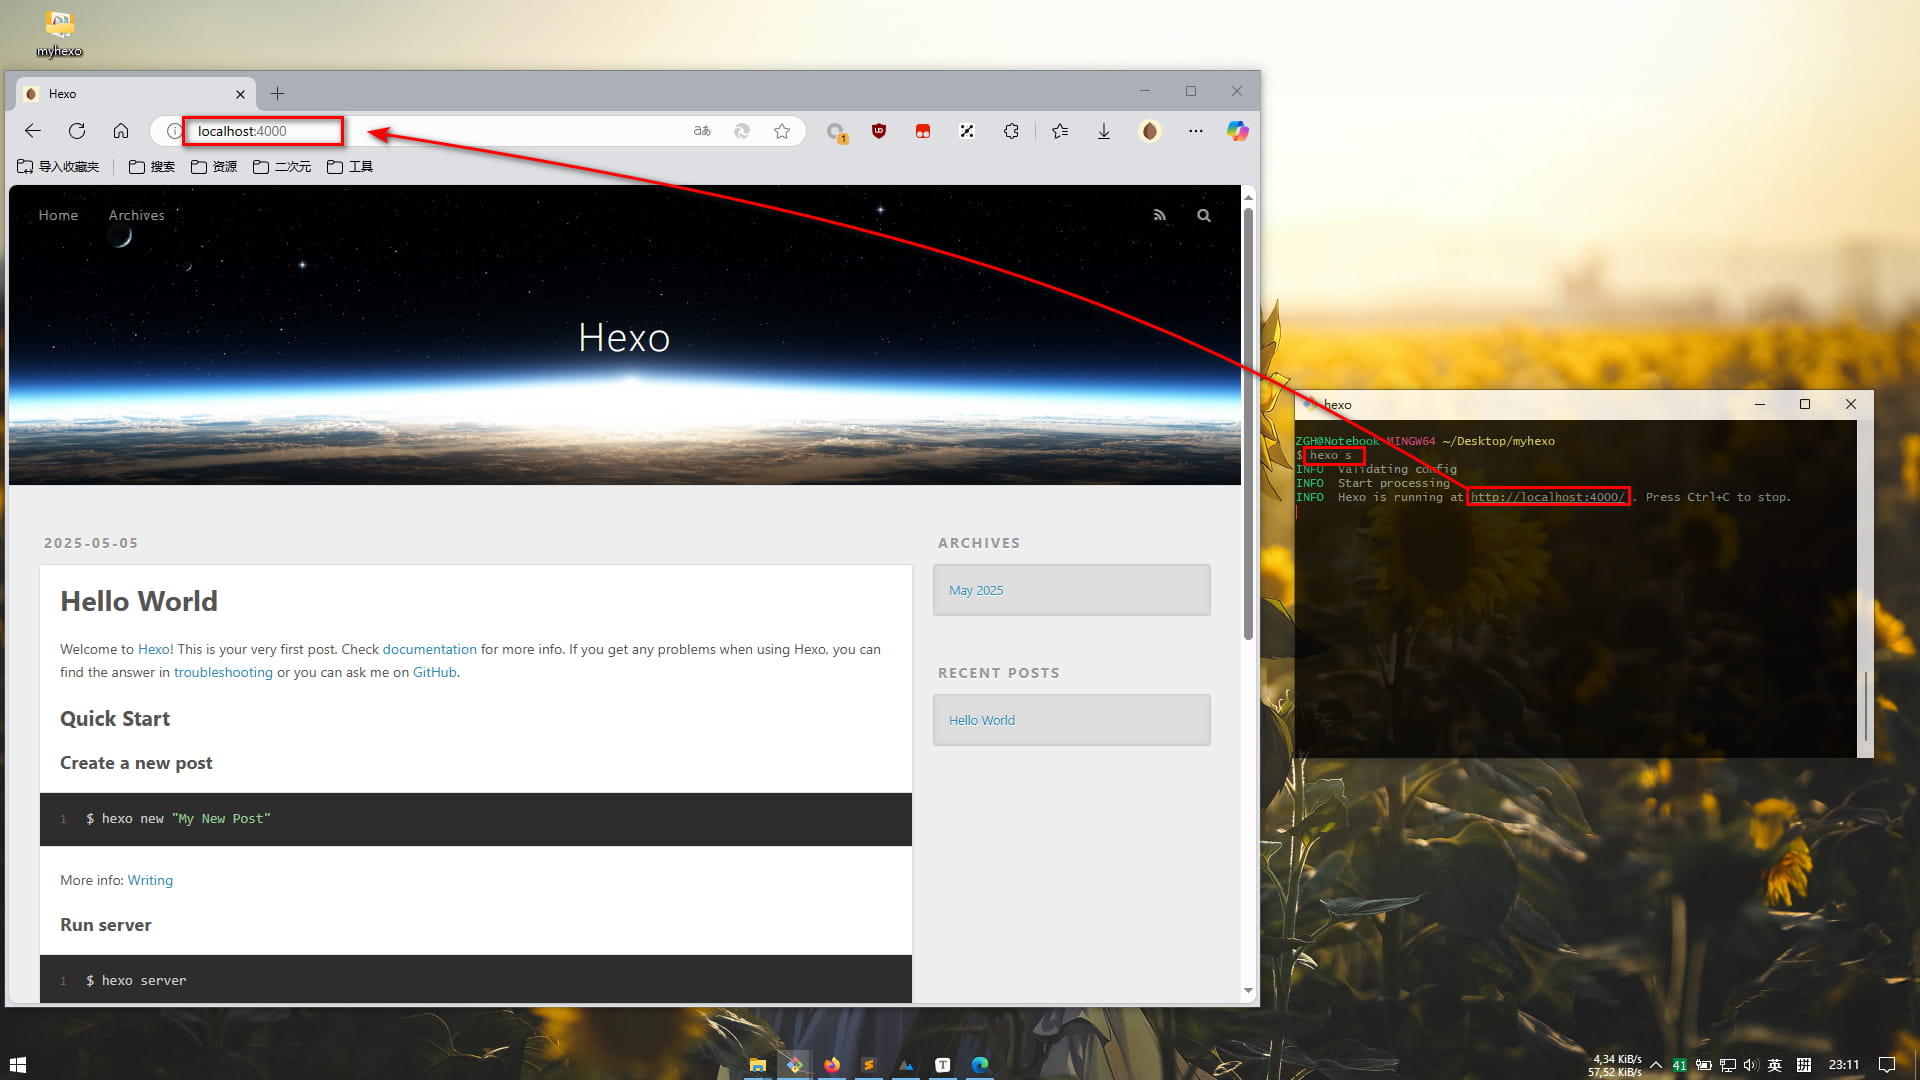Click the browser page vertical scrollbar
The height and width of the screenshot is (1080, 1920).
point(1248,420)
